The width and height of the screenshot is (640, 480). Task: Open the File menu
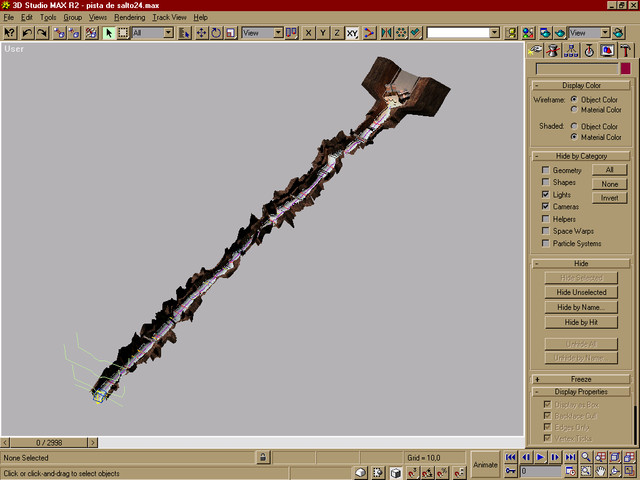(x=9, y=18)
